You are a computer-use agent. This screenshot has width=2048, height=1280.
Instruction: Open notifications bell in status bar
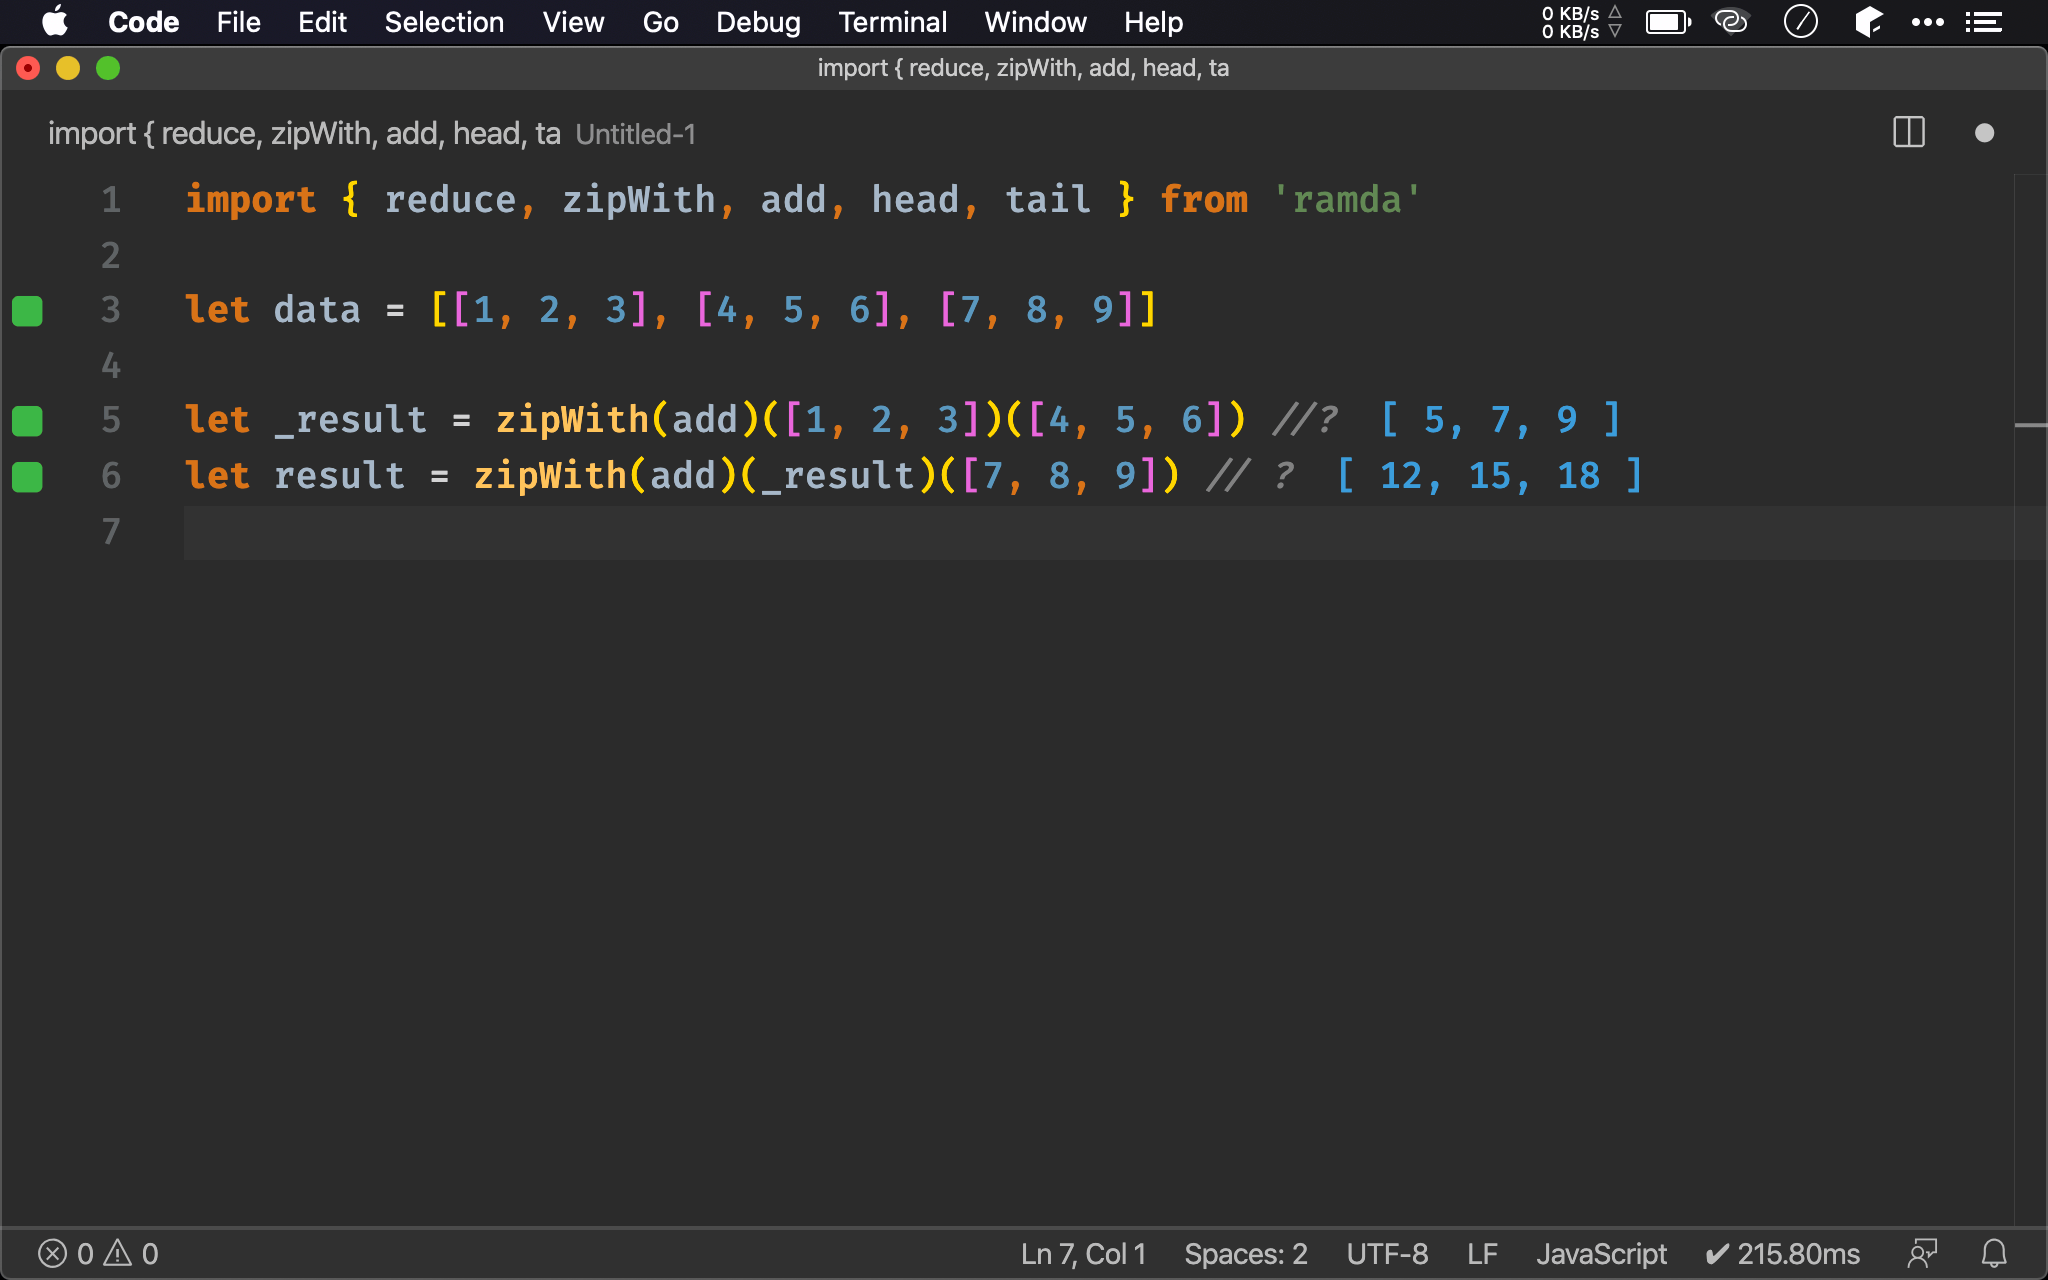point(1994,1254)
